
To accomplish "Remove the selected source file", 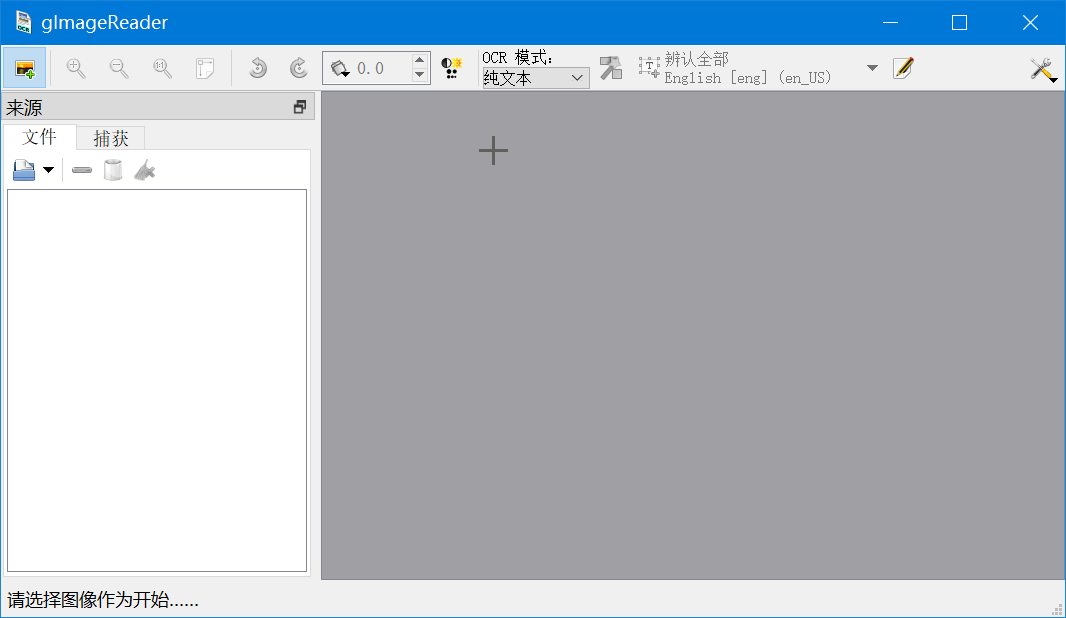I will (x=81, y=169).
